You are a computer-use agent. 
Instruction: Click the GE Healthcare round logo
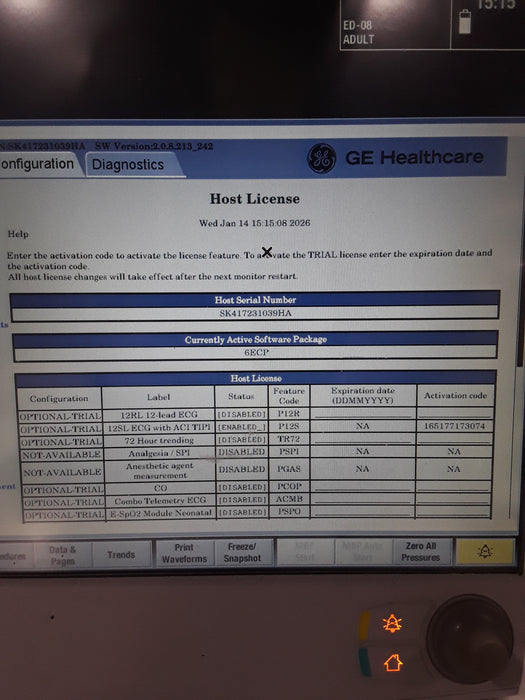321,158
